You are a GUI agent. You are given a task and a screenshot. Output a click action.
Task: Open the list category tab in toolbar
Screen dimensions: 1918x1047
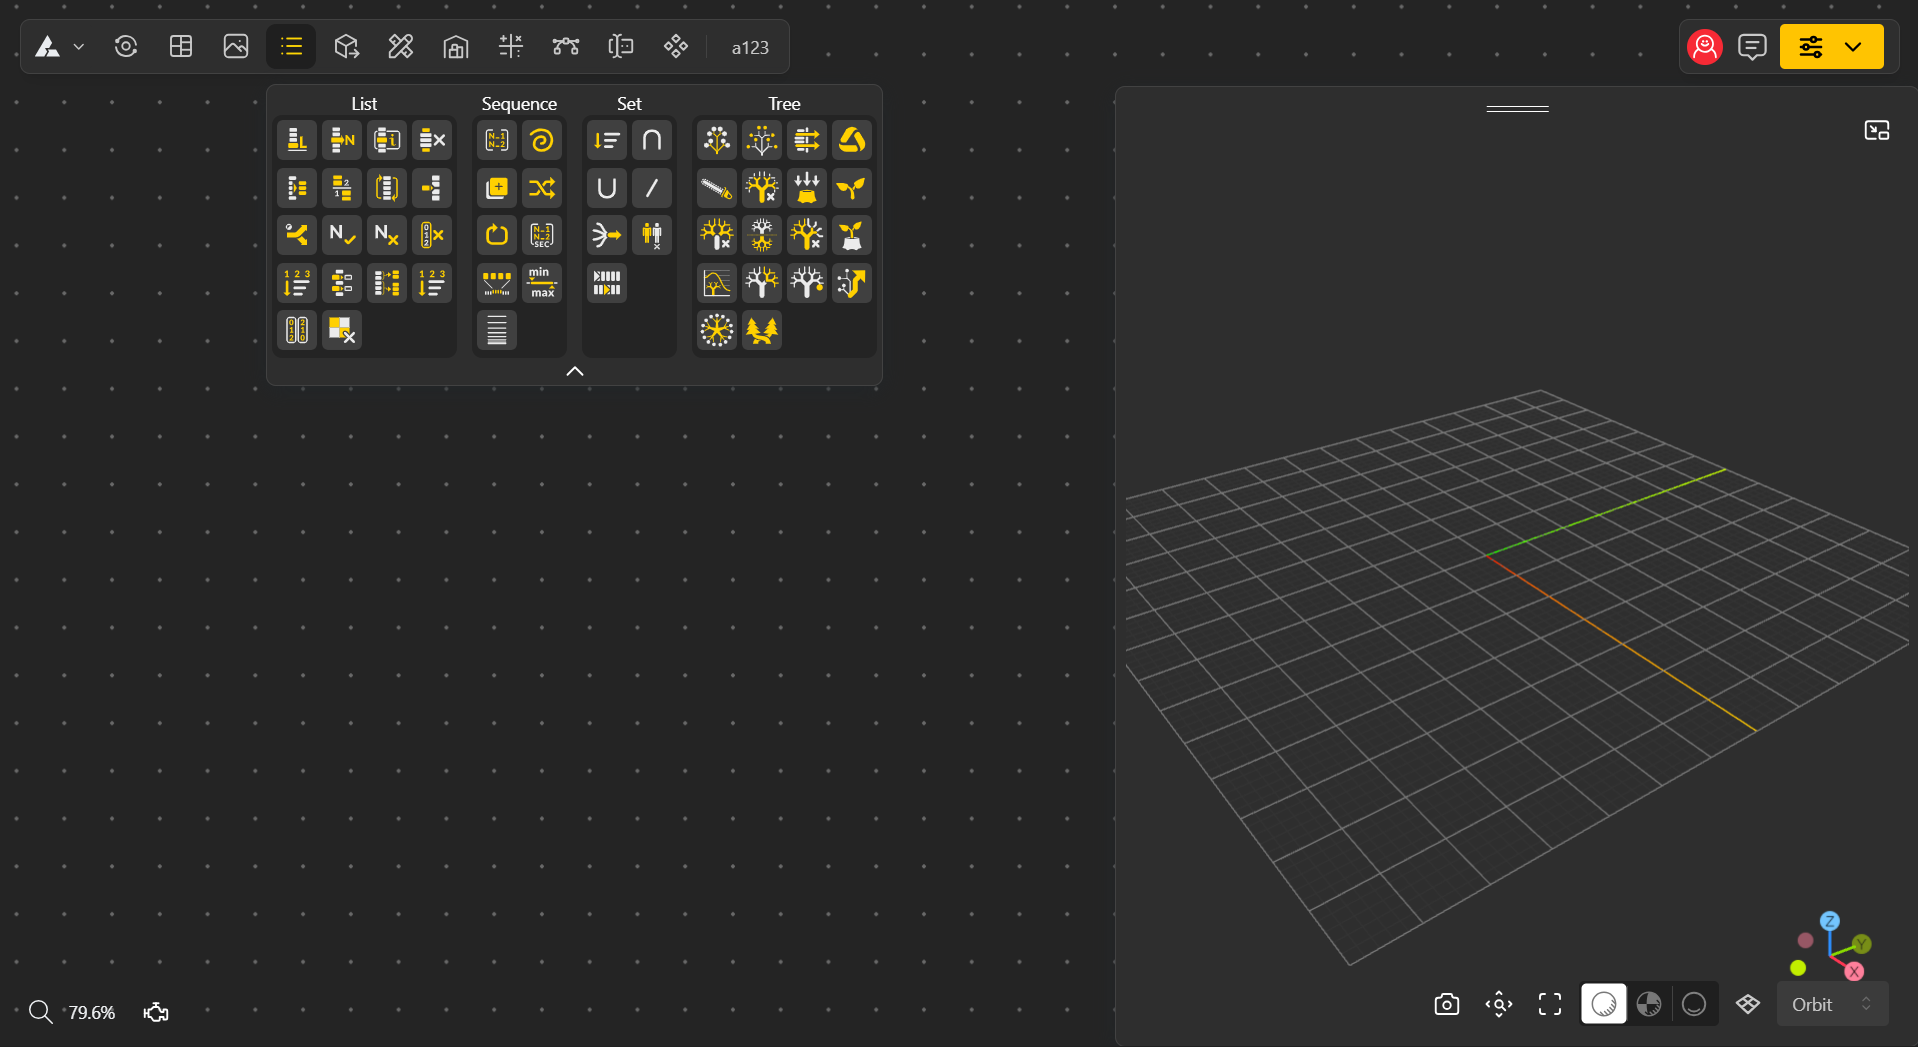291,47
